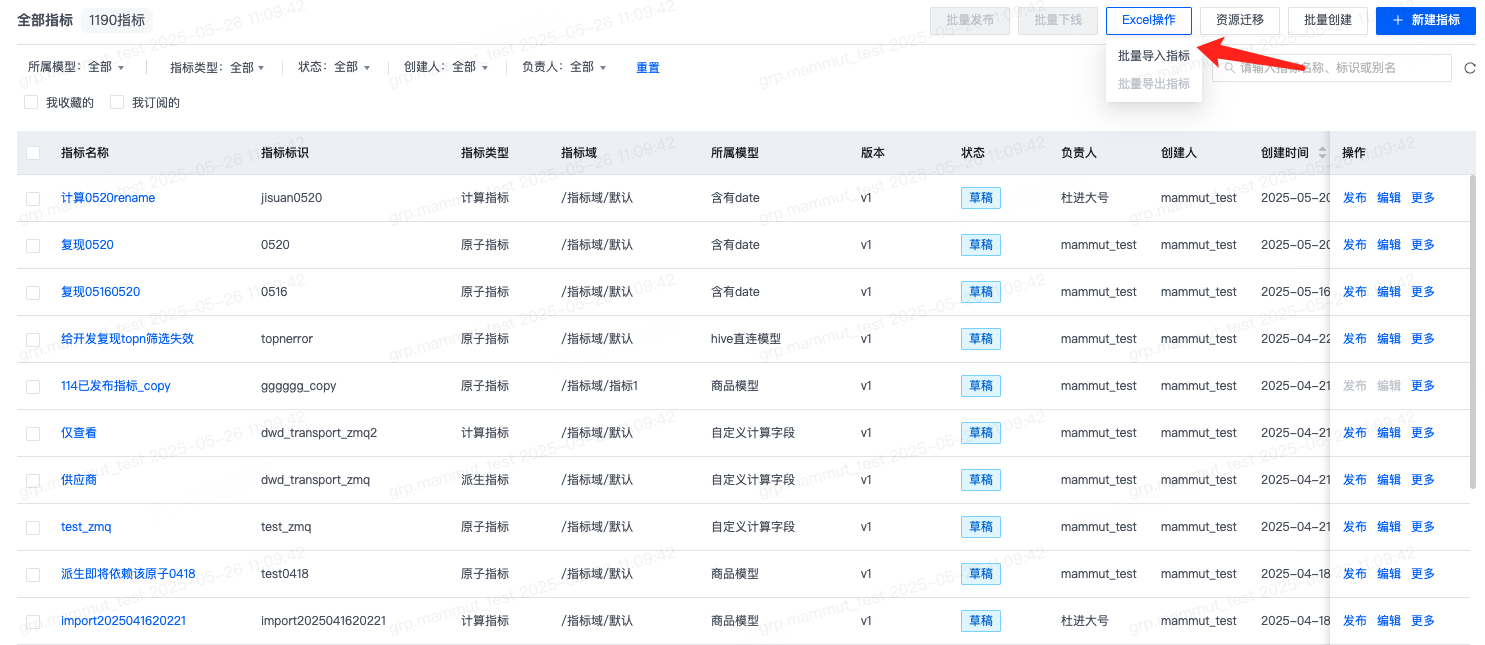Click the hive直连模型 cell

point(746,339)
